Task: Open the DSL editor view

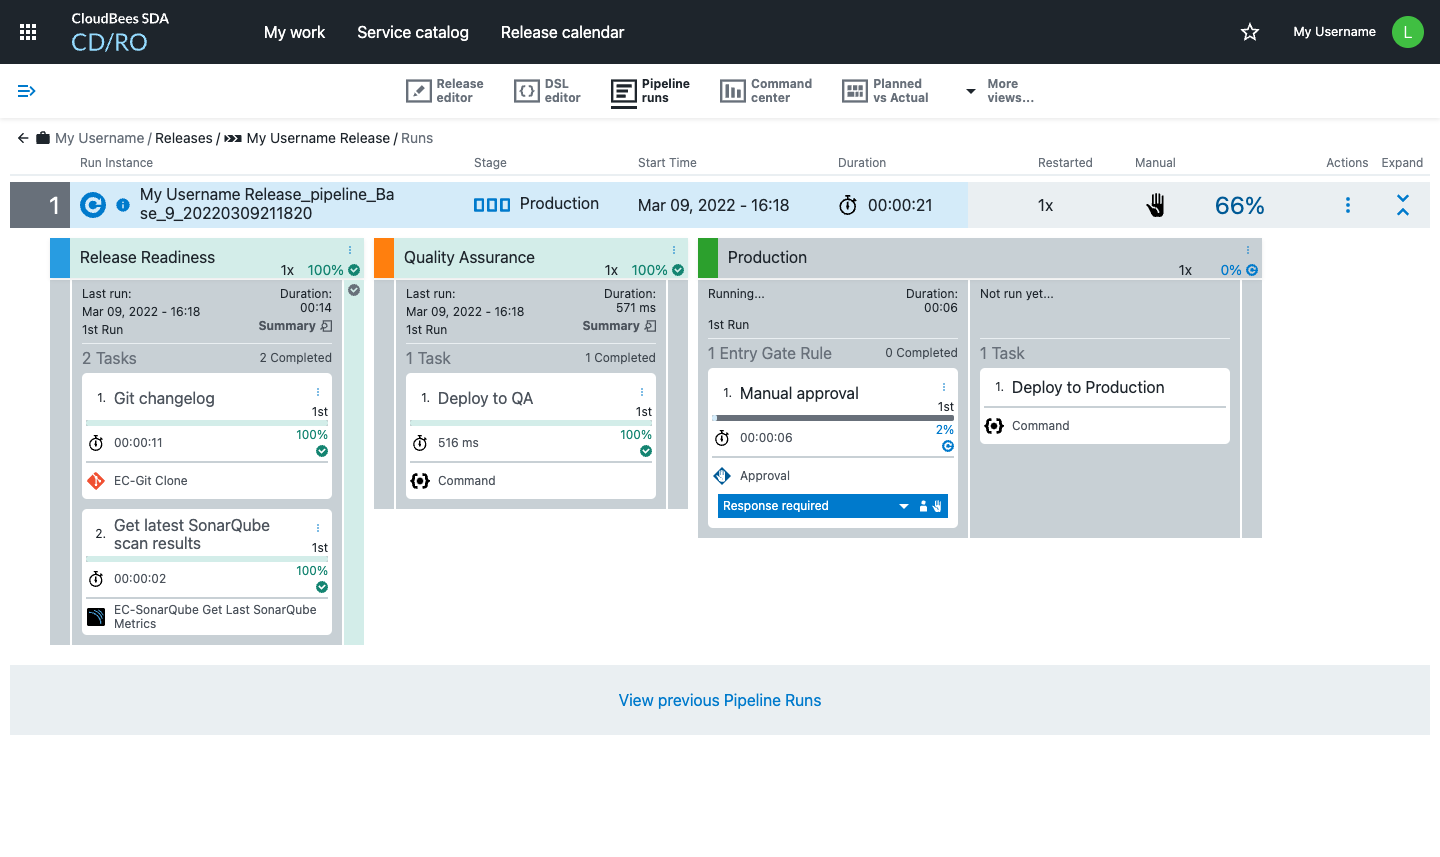Action: tap(547, 91)
